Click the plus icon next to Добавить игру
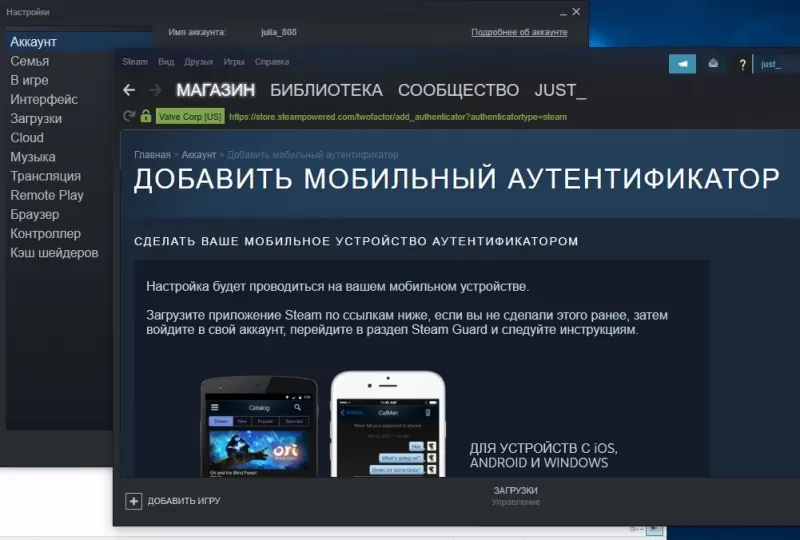The image size is (800, 540). [x=134, y=501]
